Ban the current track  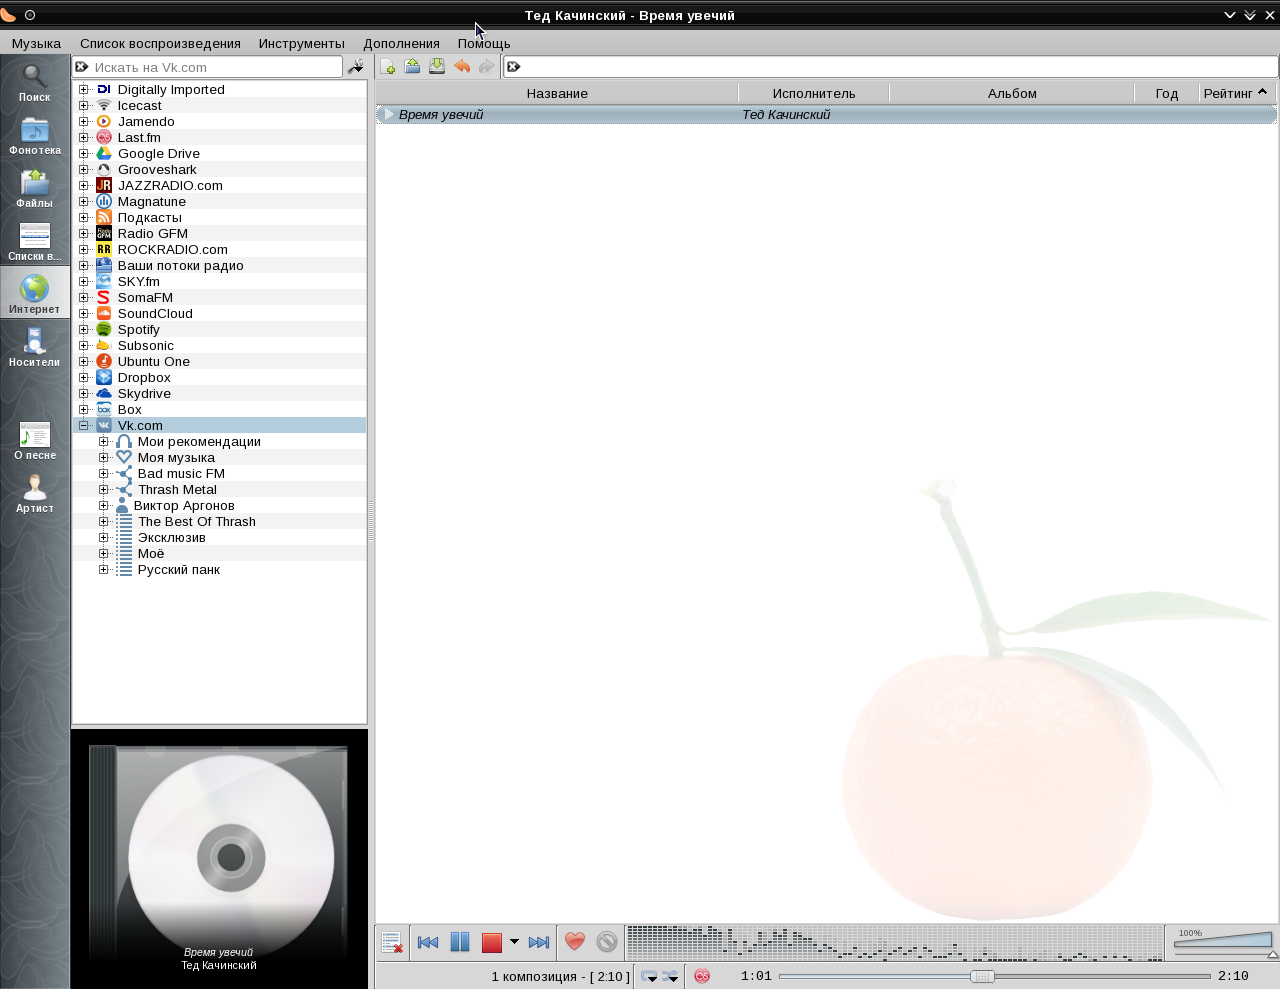(x=607, y=942)
